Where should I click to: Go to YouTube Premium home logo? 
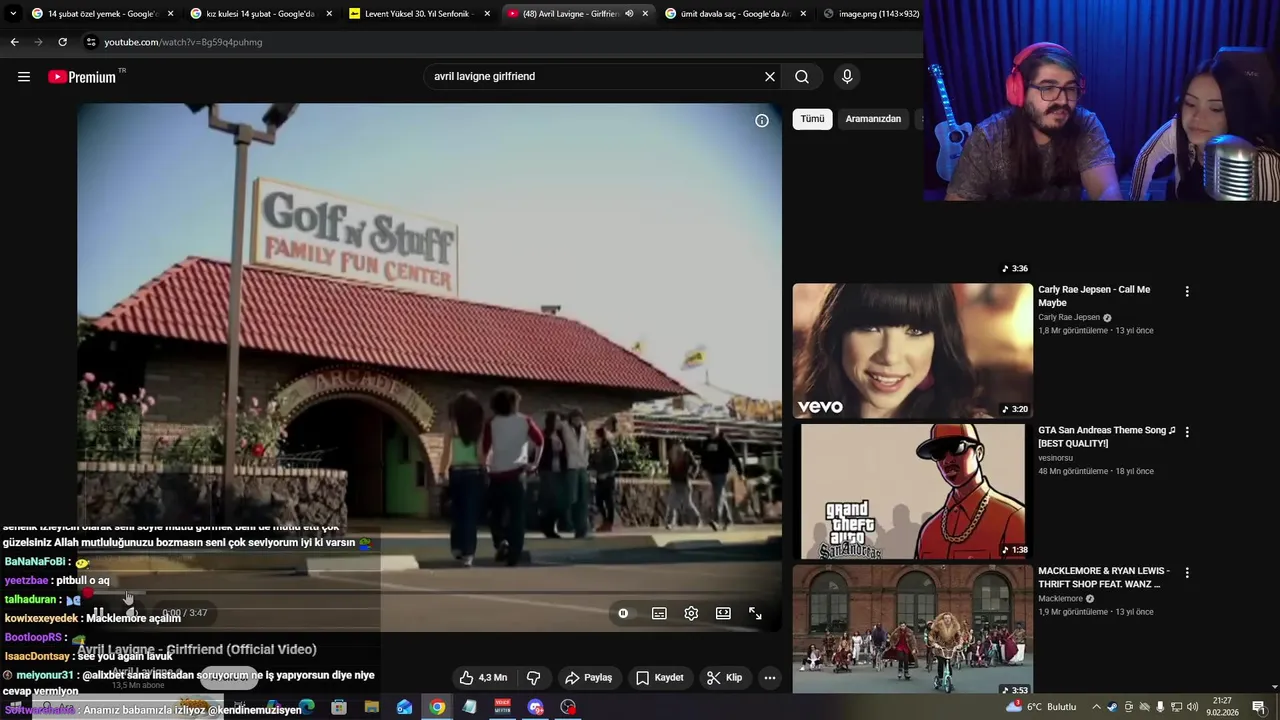pos(82,77)
